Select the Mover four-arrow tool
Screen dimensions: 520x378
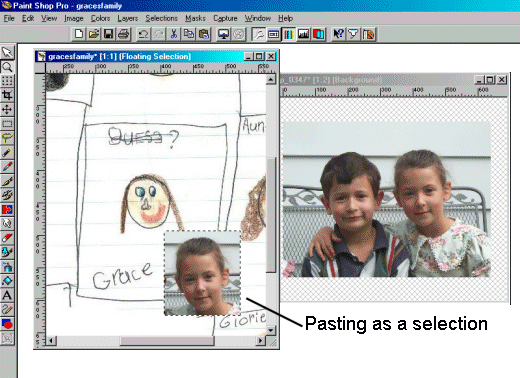point(7,109)
